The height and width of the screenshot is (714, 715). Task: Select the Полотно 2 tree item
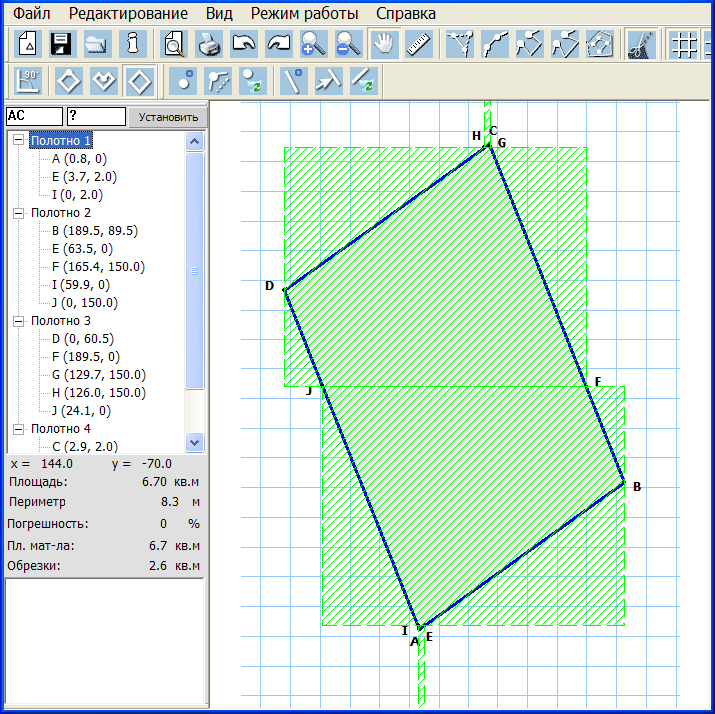click(61, 213)
